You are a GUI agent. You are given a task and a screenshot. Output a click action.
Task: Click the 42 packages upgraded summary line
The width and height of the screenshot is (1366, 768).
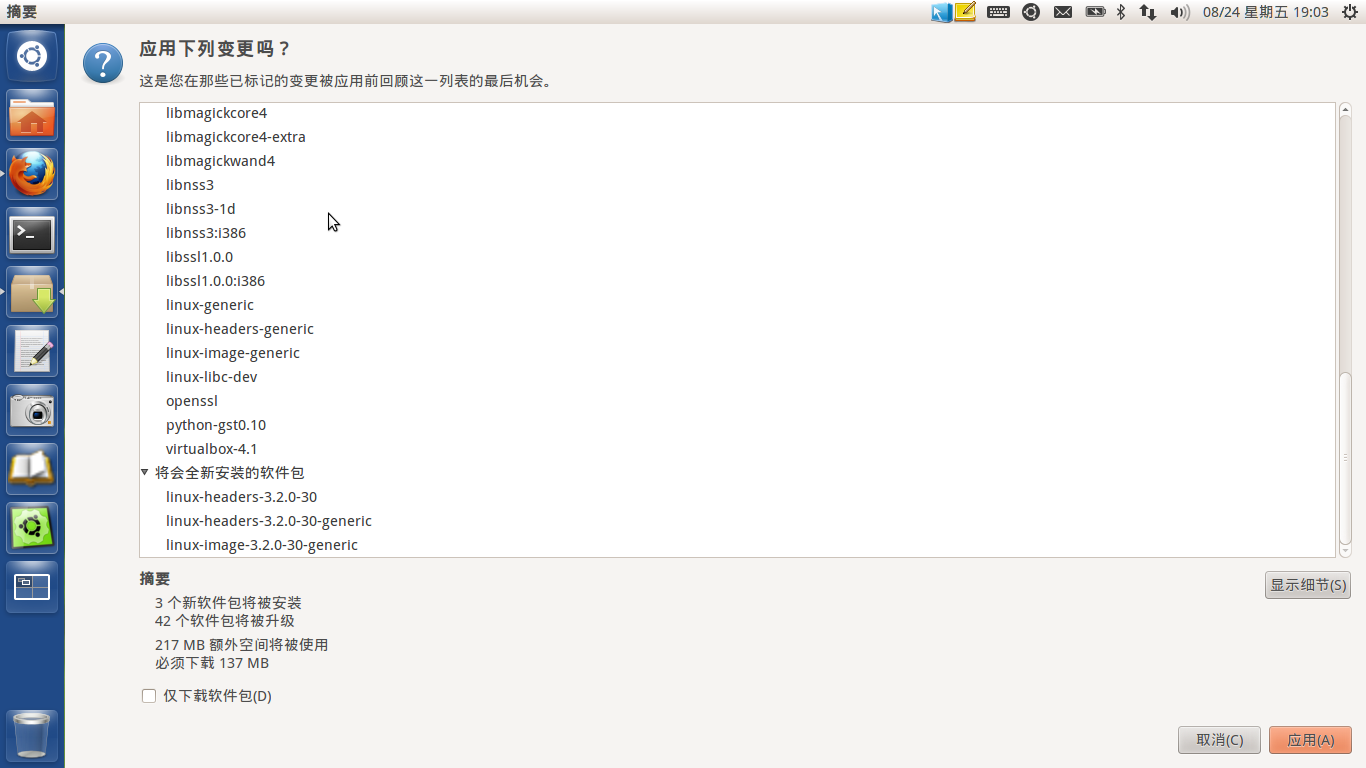(225, 621)
